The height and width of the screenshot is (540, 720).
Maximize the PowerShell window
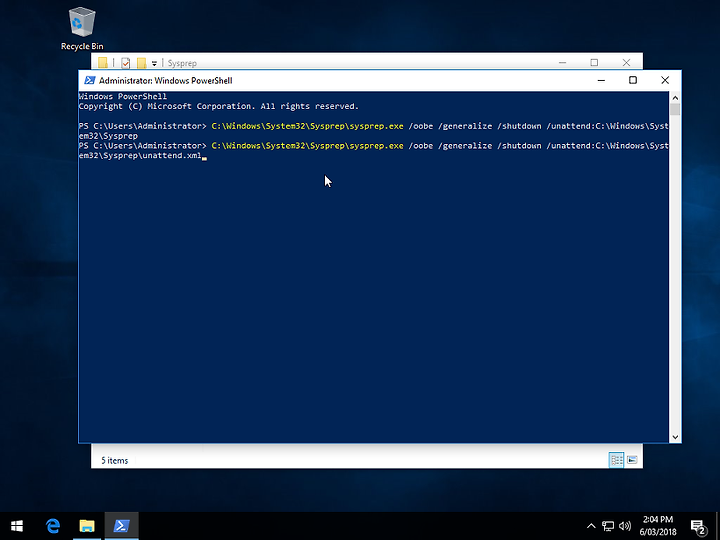point(633,80)
